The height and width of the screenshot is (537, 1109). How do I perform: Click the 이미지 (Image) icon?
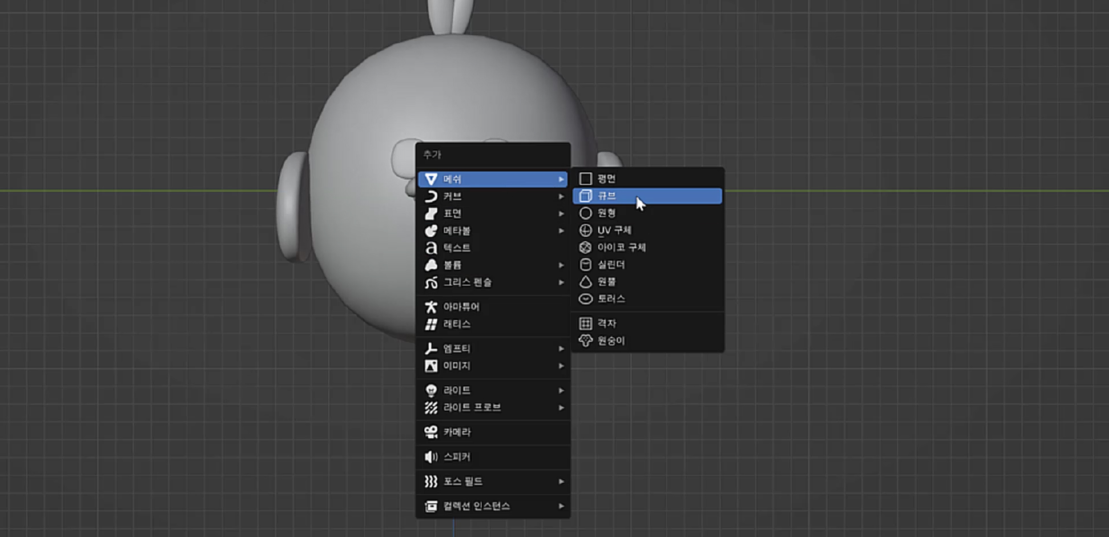tap(431, 366)
